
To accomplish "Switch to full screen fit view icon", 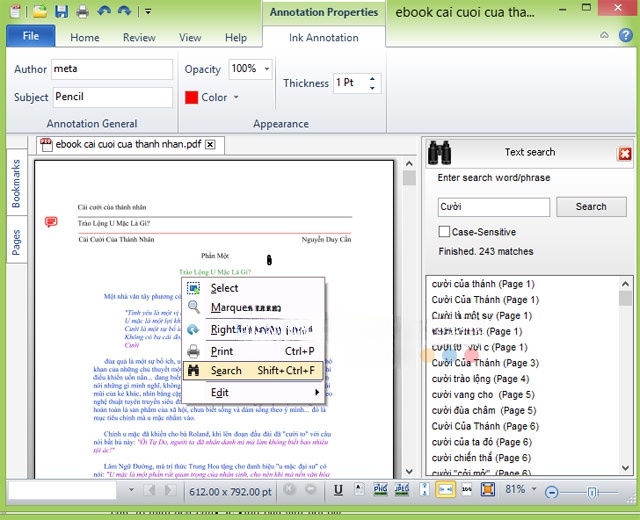I will tap(487, 489).
